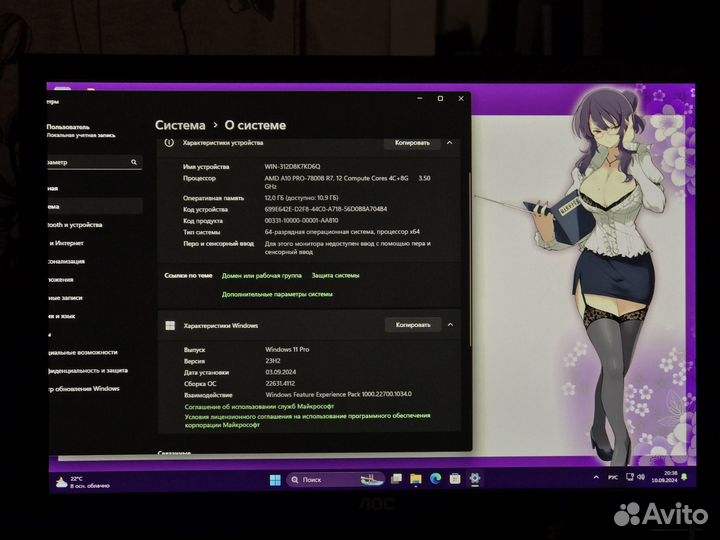Image resolution: width=720 pixels, height=540 pixels.
Task: Click the OS build value 22631.4112
Action: (x=280, y=383)
